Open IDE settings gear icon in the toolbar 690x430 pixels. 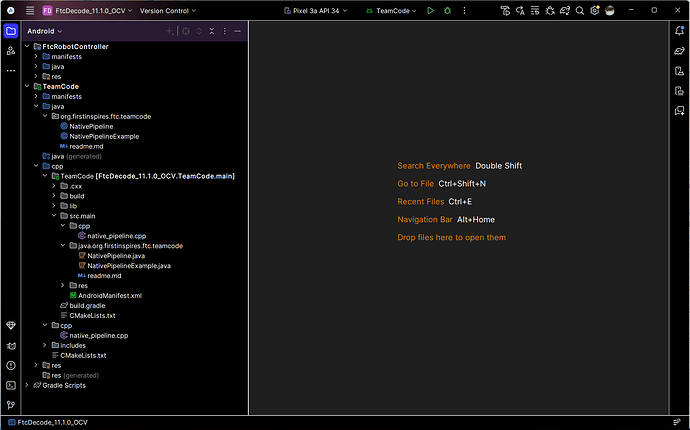(595, 11)
